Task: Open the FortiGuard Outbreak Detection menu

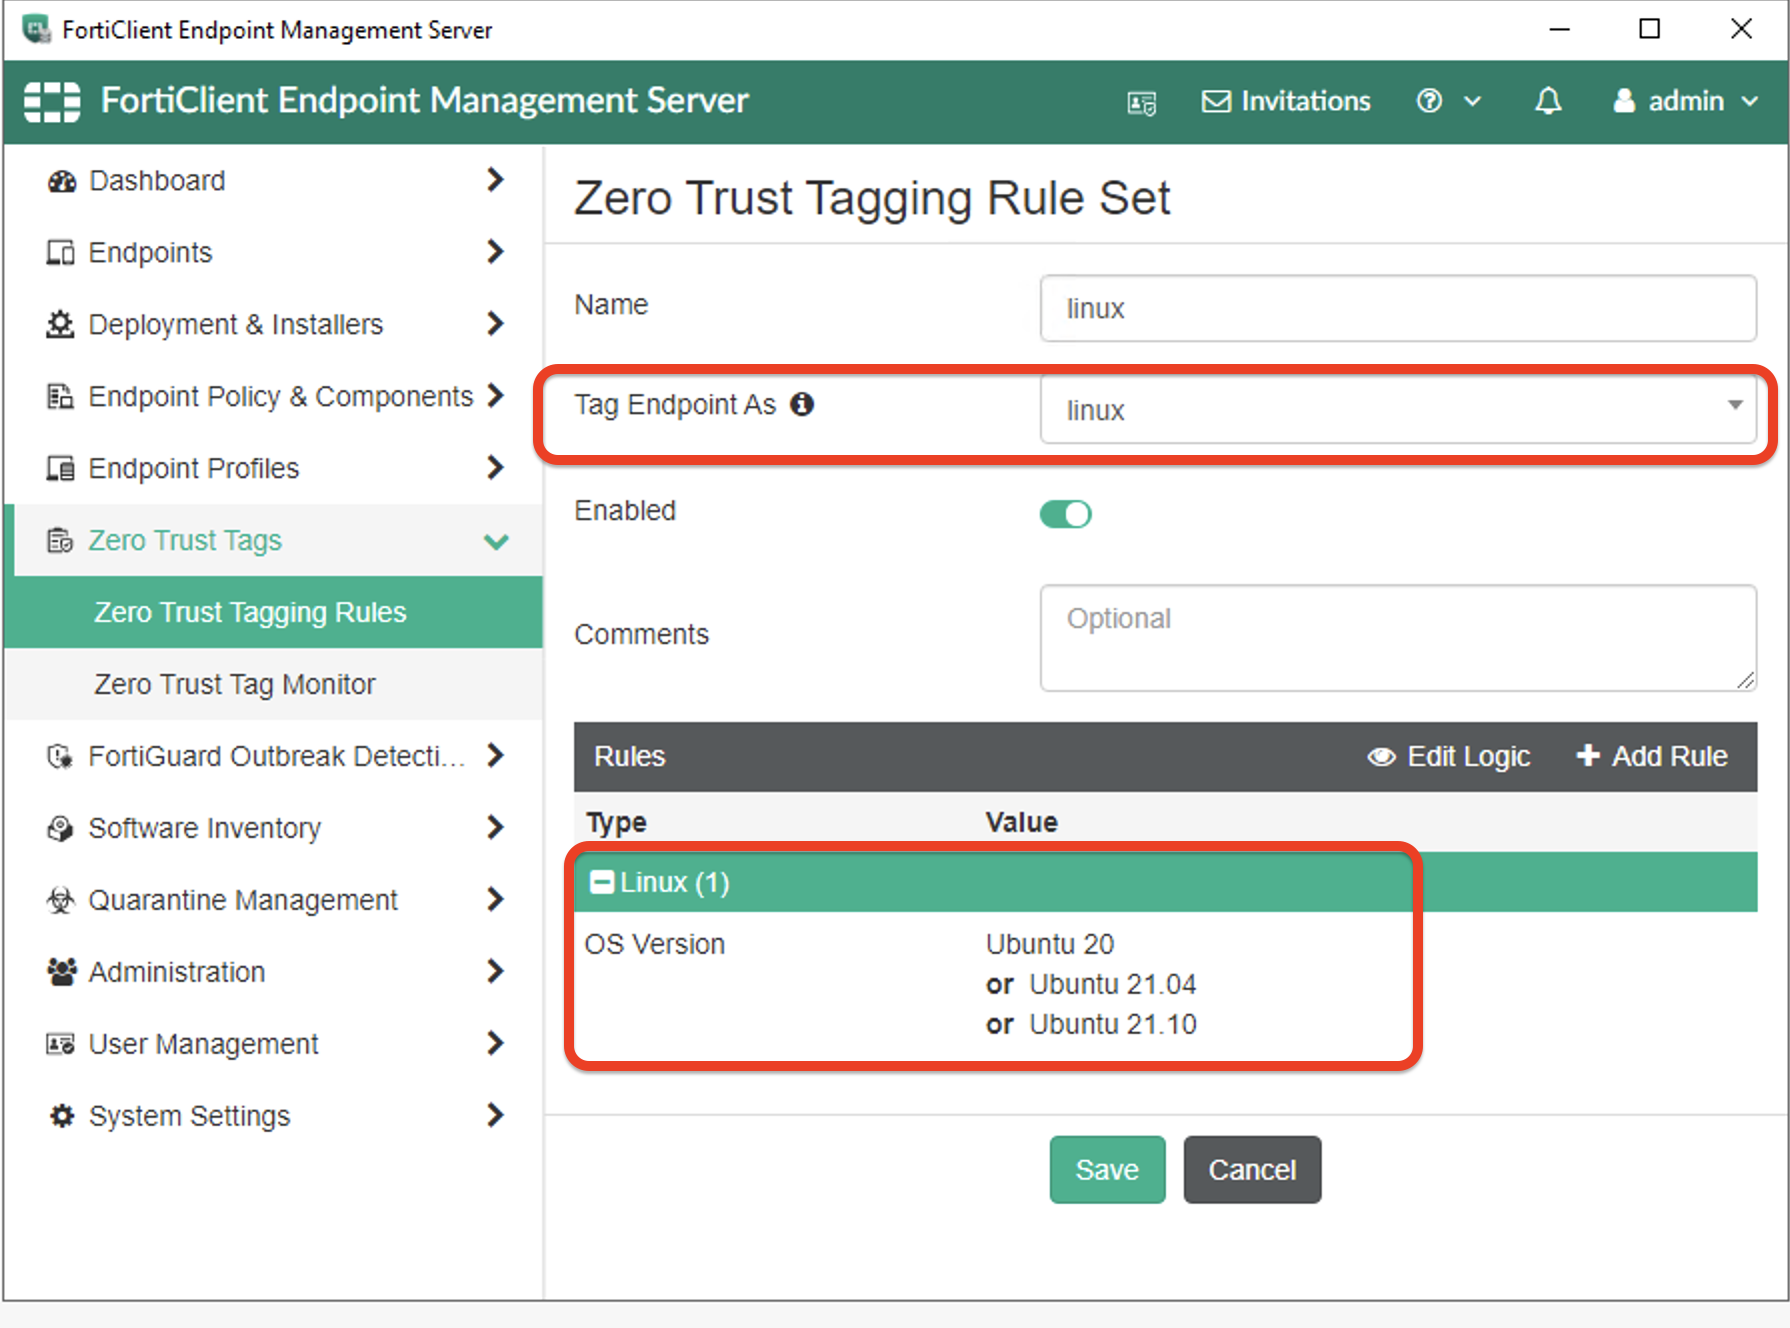Action: [x=274, y=756]
